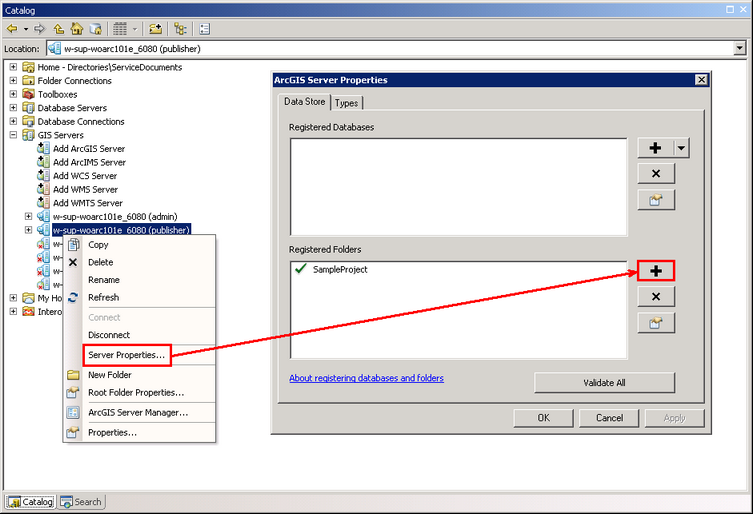Open the Back history dropdown arrow
753x514 pixels.
click(x=25, y=29)
